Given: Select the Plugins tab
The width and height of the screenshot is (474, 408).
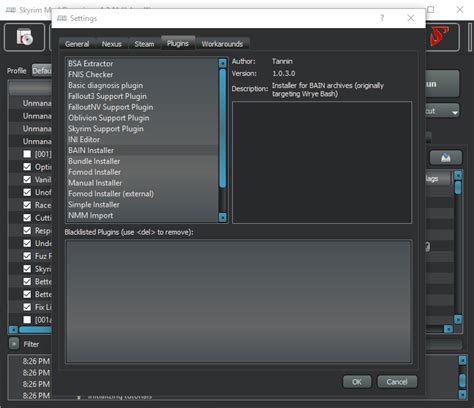Looking at the screenshot, I should pyautogui.click(x=178, y=43).
